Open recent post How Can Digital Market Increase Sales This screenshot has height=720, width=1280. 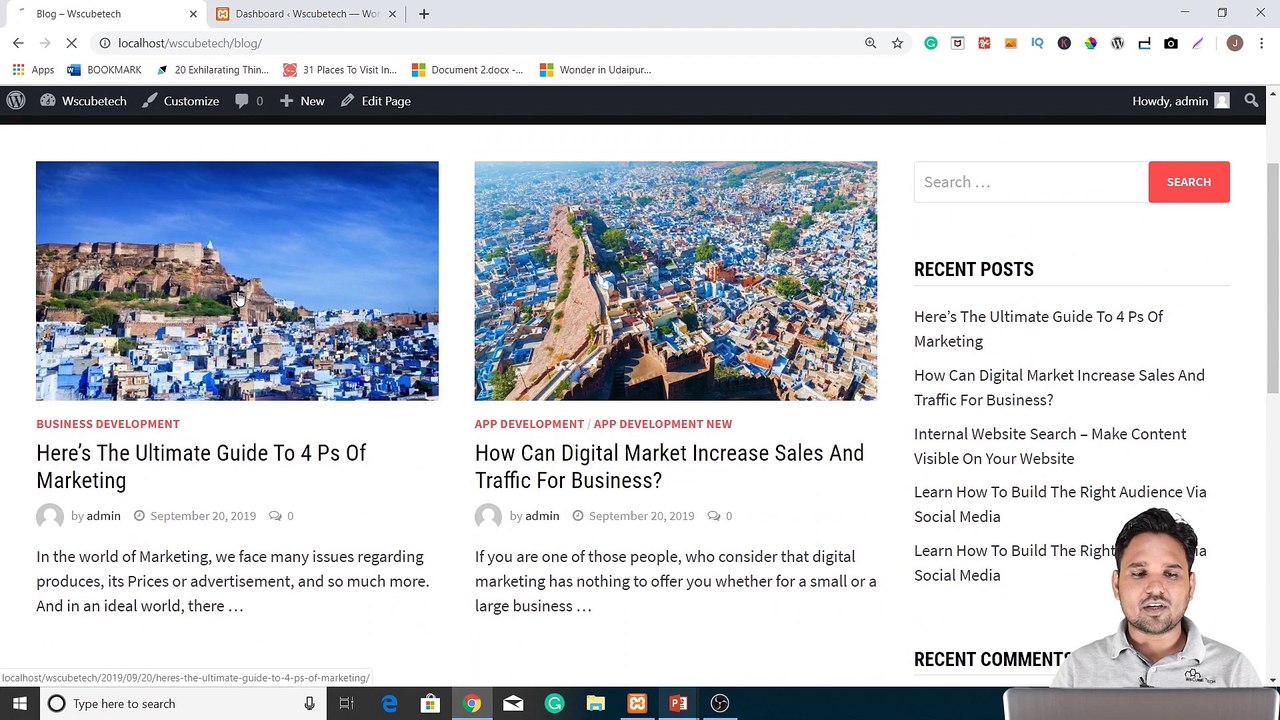point(1059,387)
